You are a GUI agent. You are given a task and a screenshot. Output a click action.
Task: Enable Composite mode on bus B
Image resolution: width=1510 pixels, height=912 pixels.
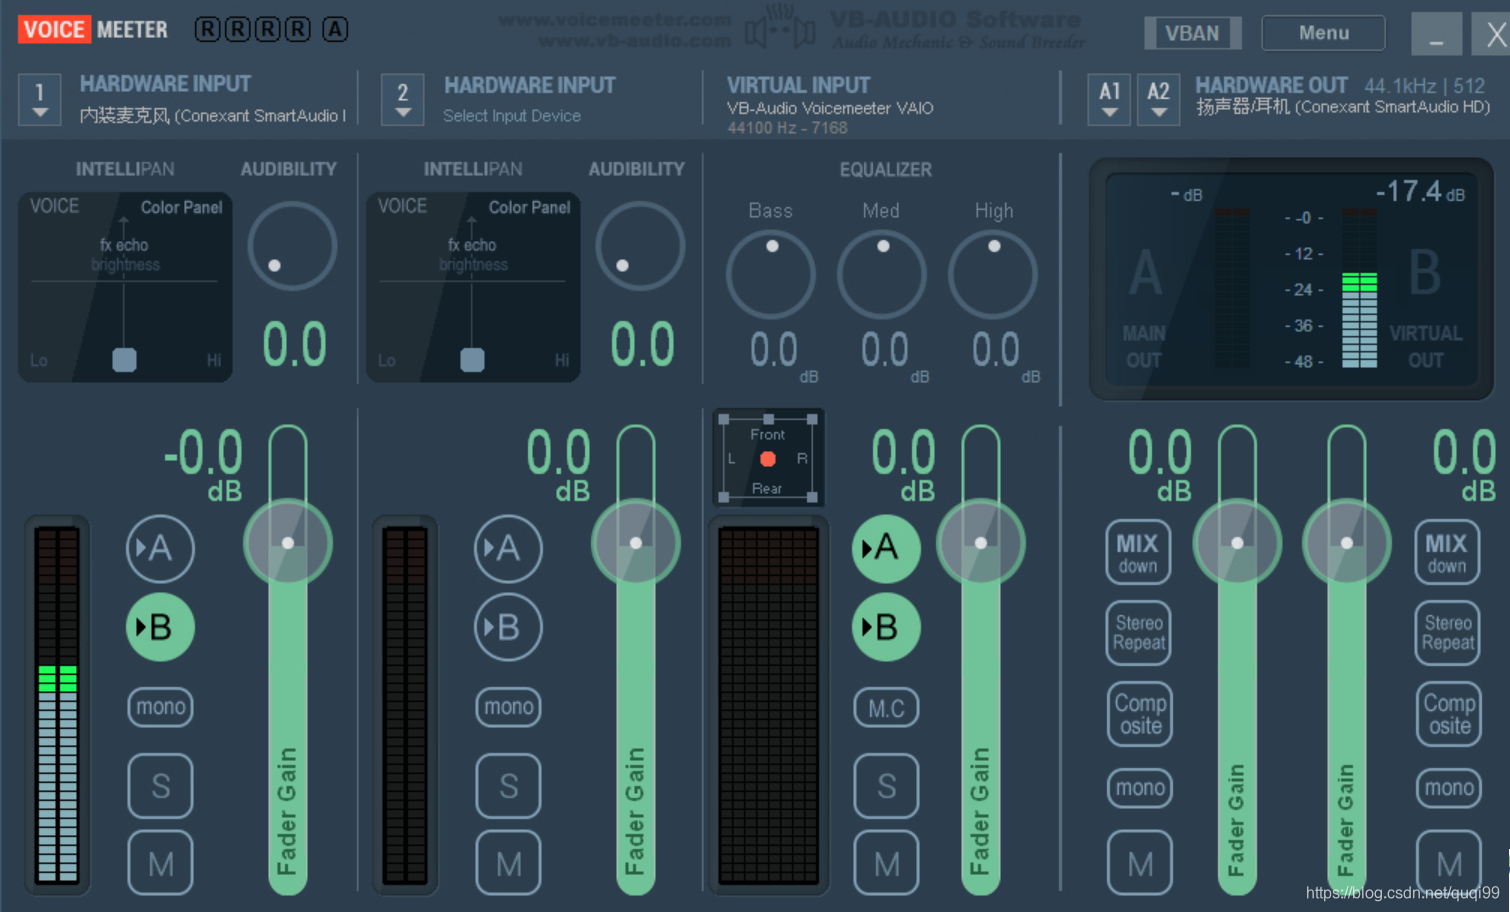[1449, 714]
